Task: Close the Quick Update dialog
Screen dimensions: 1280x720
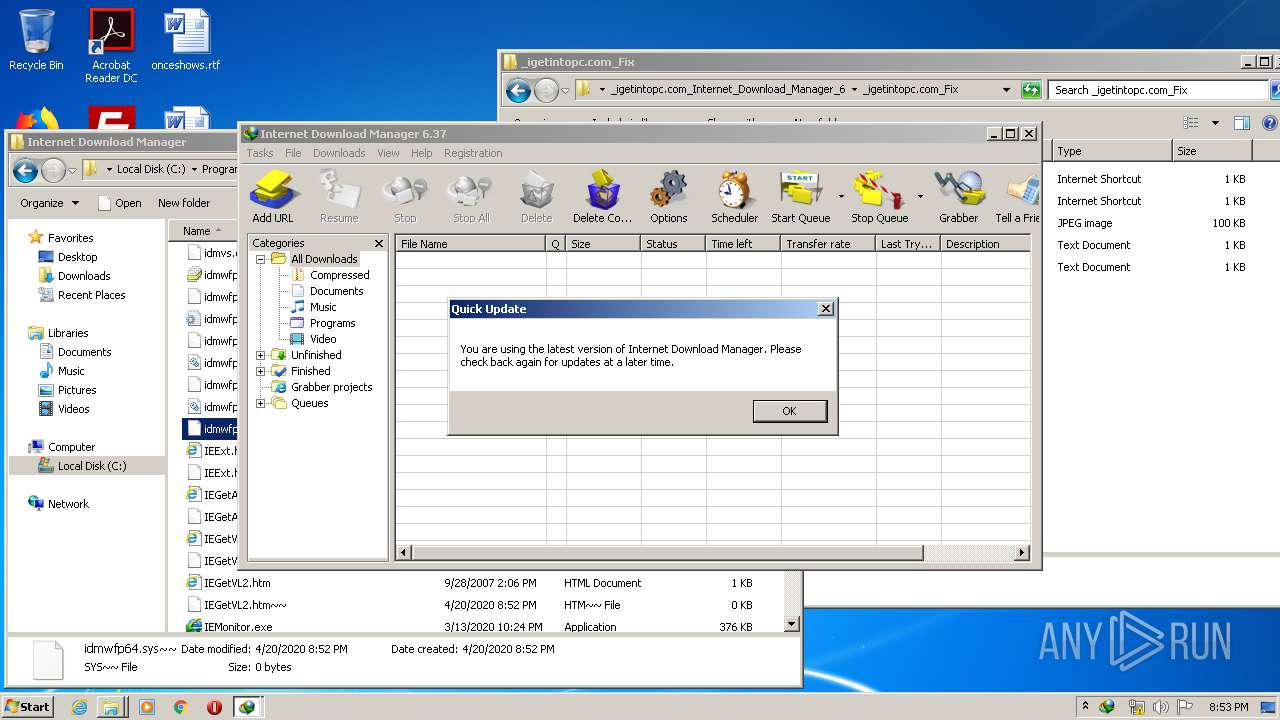Action: 825,309
